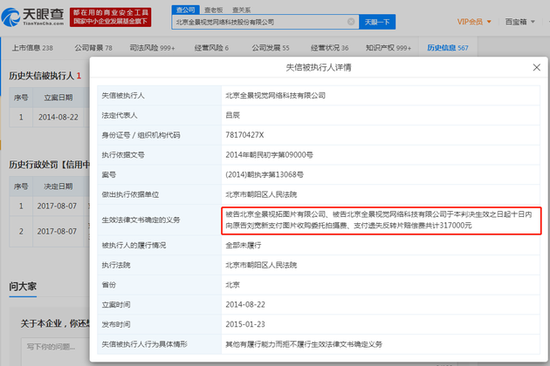Select organization code 78170427X
This screenshot has height=366, width=550.
pyautogui.click(x=244, y=135)
